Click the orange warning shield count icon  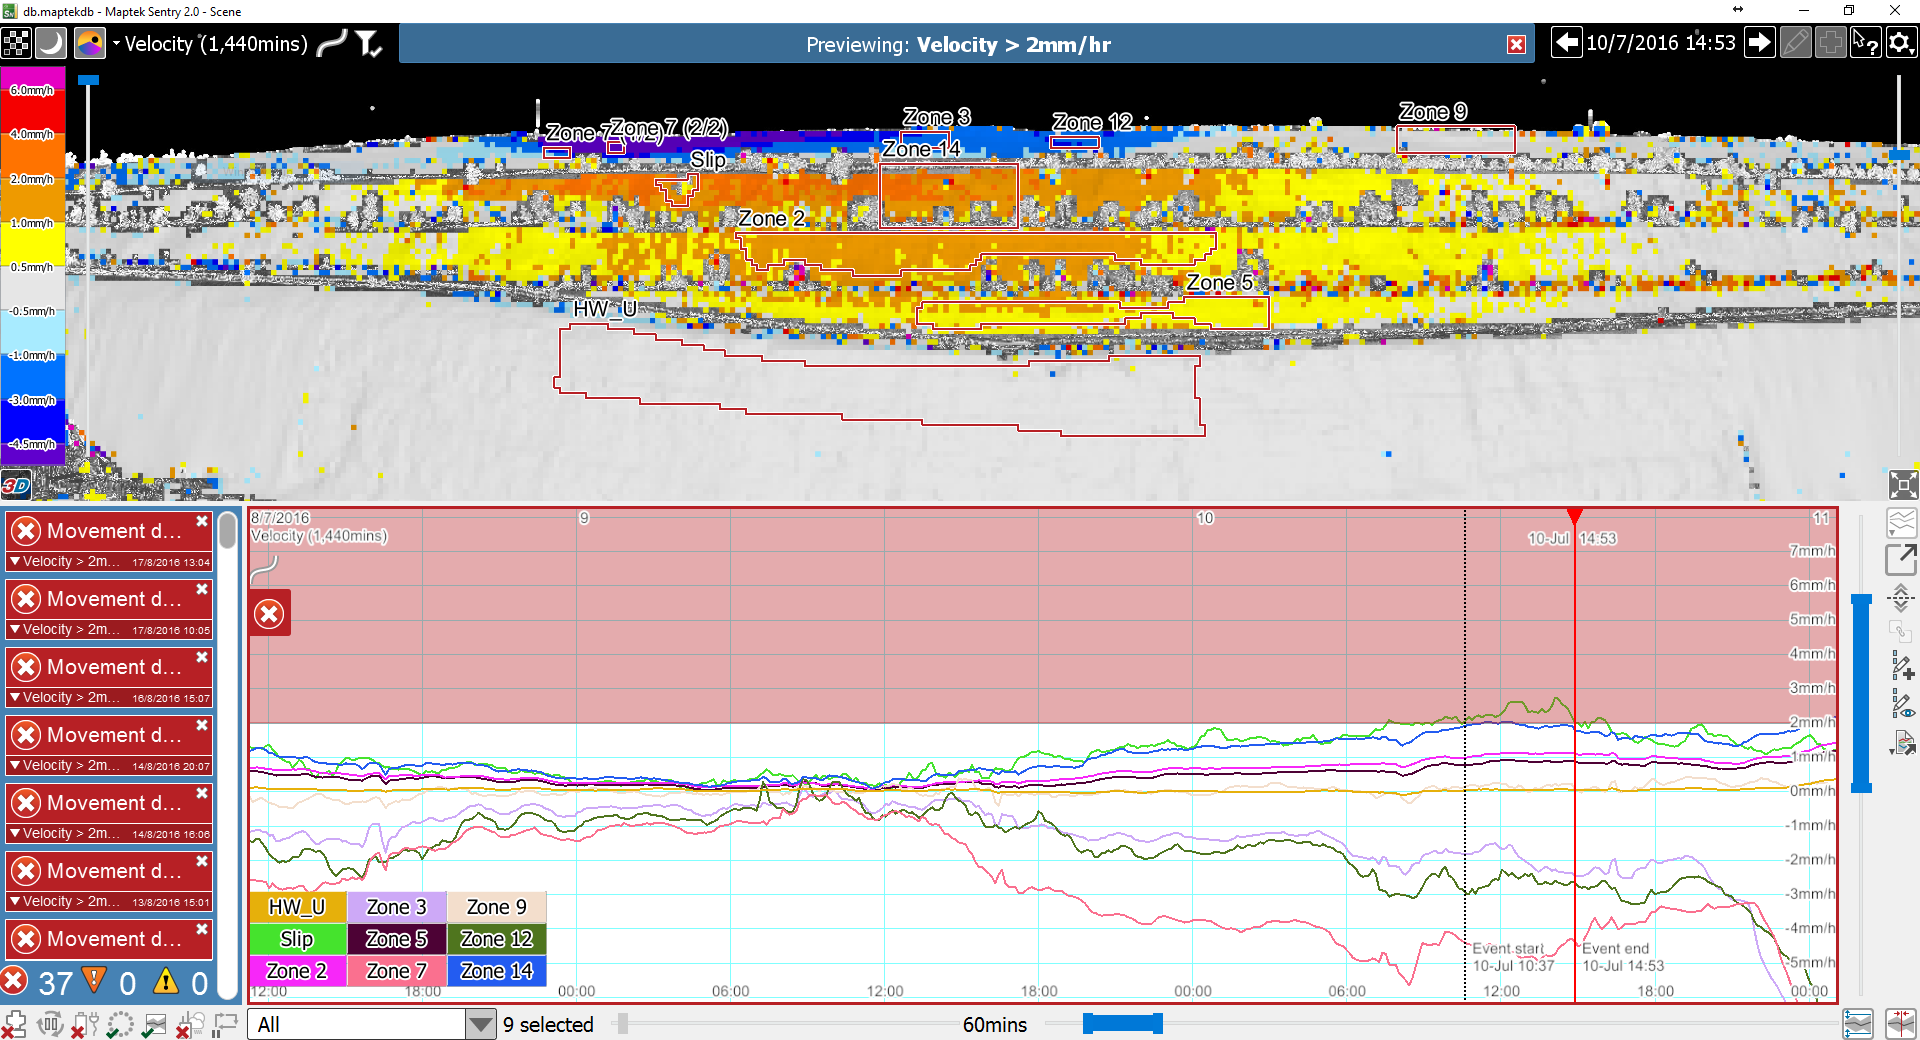click(95, 981)
